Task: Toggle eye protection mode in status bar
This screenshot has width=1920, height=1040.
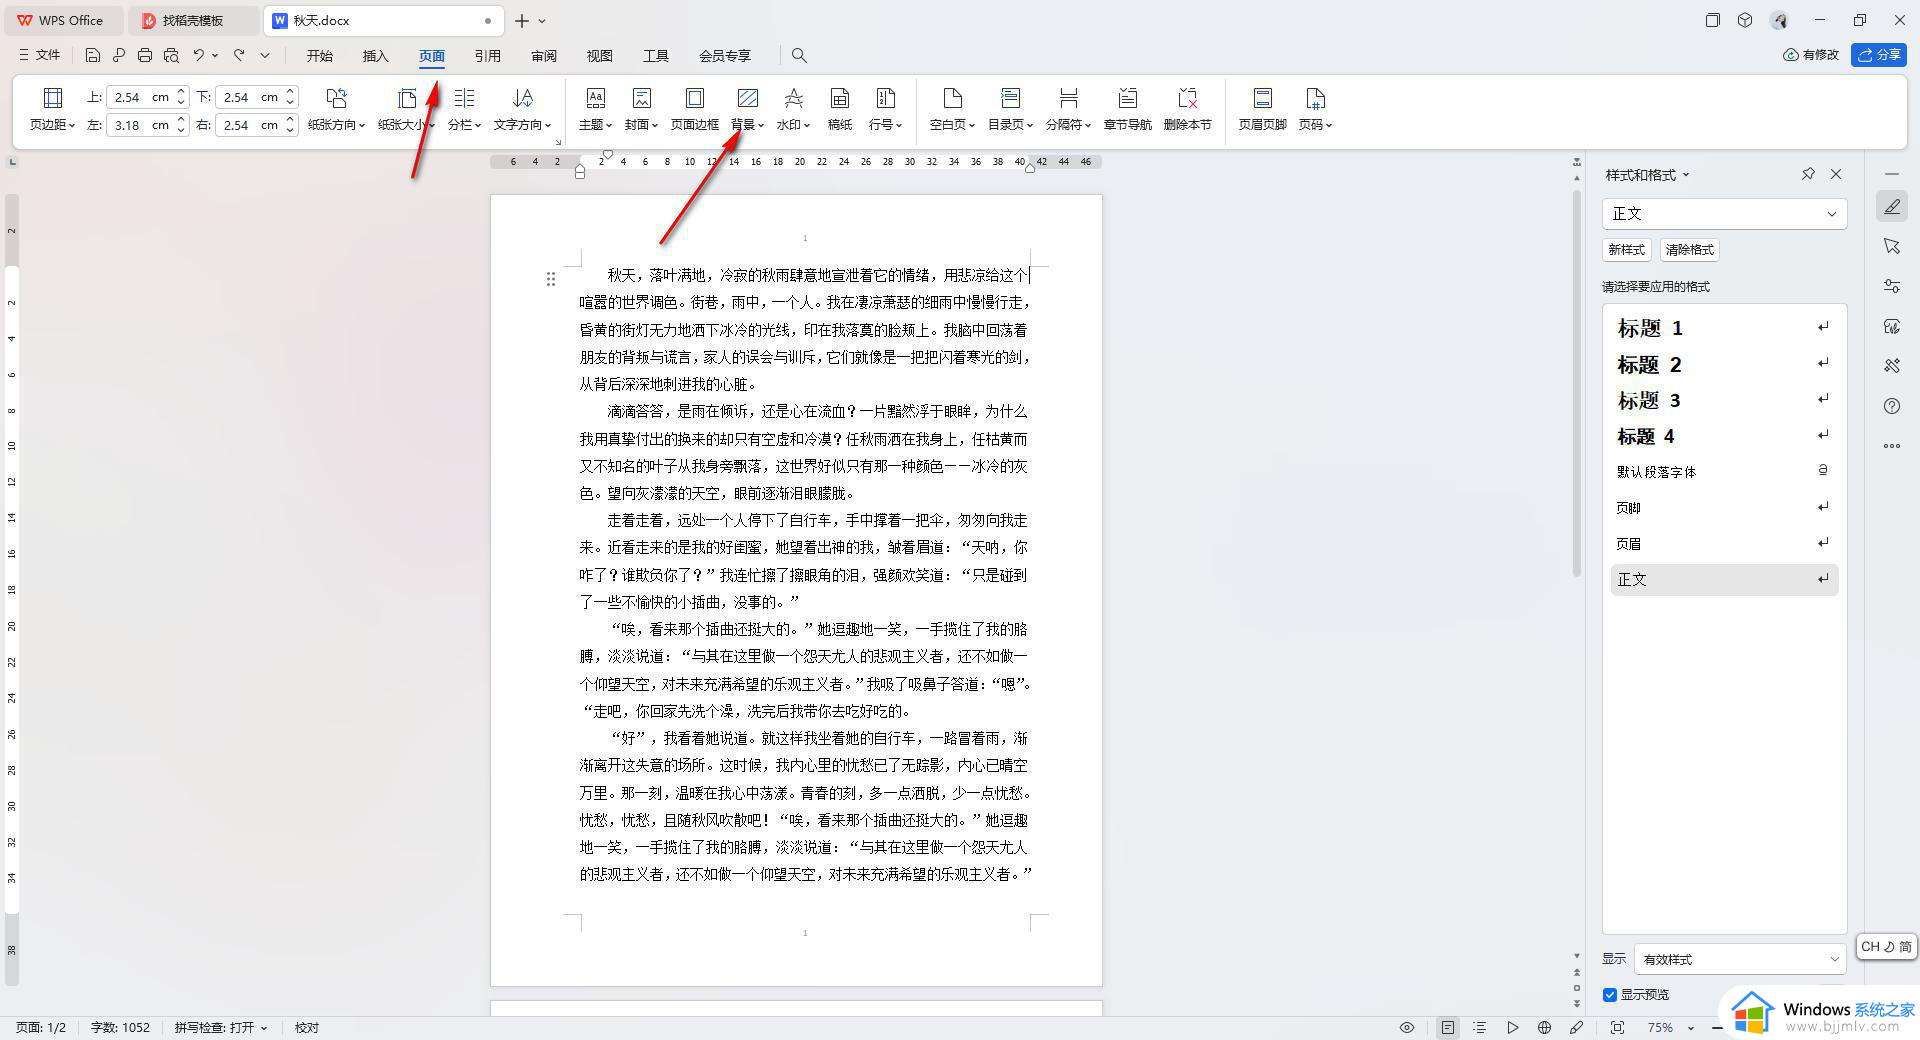Action: 1407,1027
